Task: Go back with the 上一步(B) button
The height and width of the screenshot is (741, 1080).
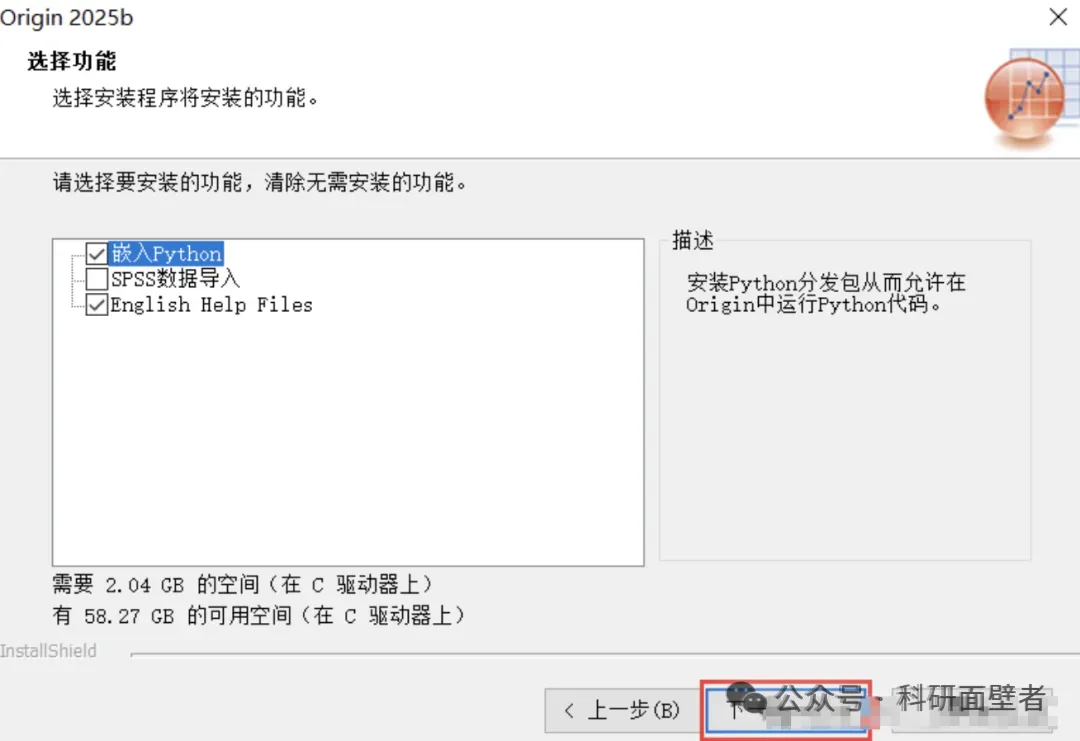Action: click(624, 710)
